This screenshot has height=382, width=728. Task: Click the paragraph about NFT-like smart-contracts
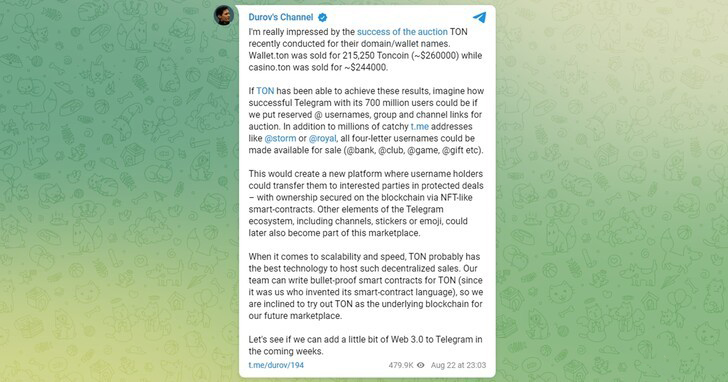[366, 203]
